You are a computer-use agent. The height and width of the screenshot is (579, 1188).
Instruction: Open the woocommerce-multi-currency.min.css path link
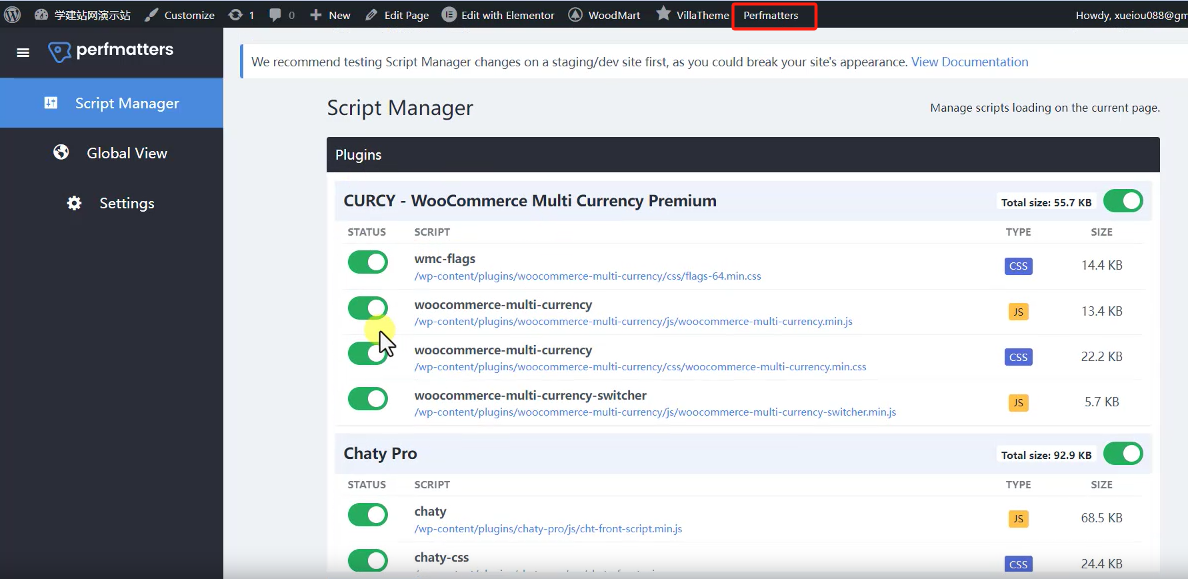[x=640, y=368]
